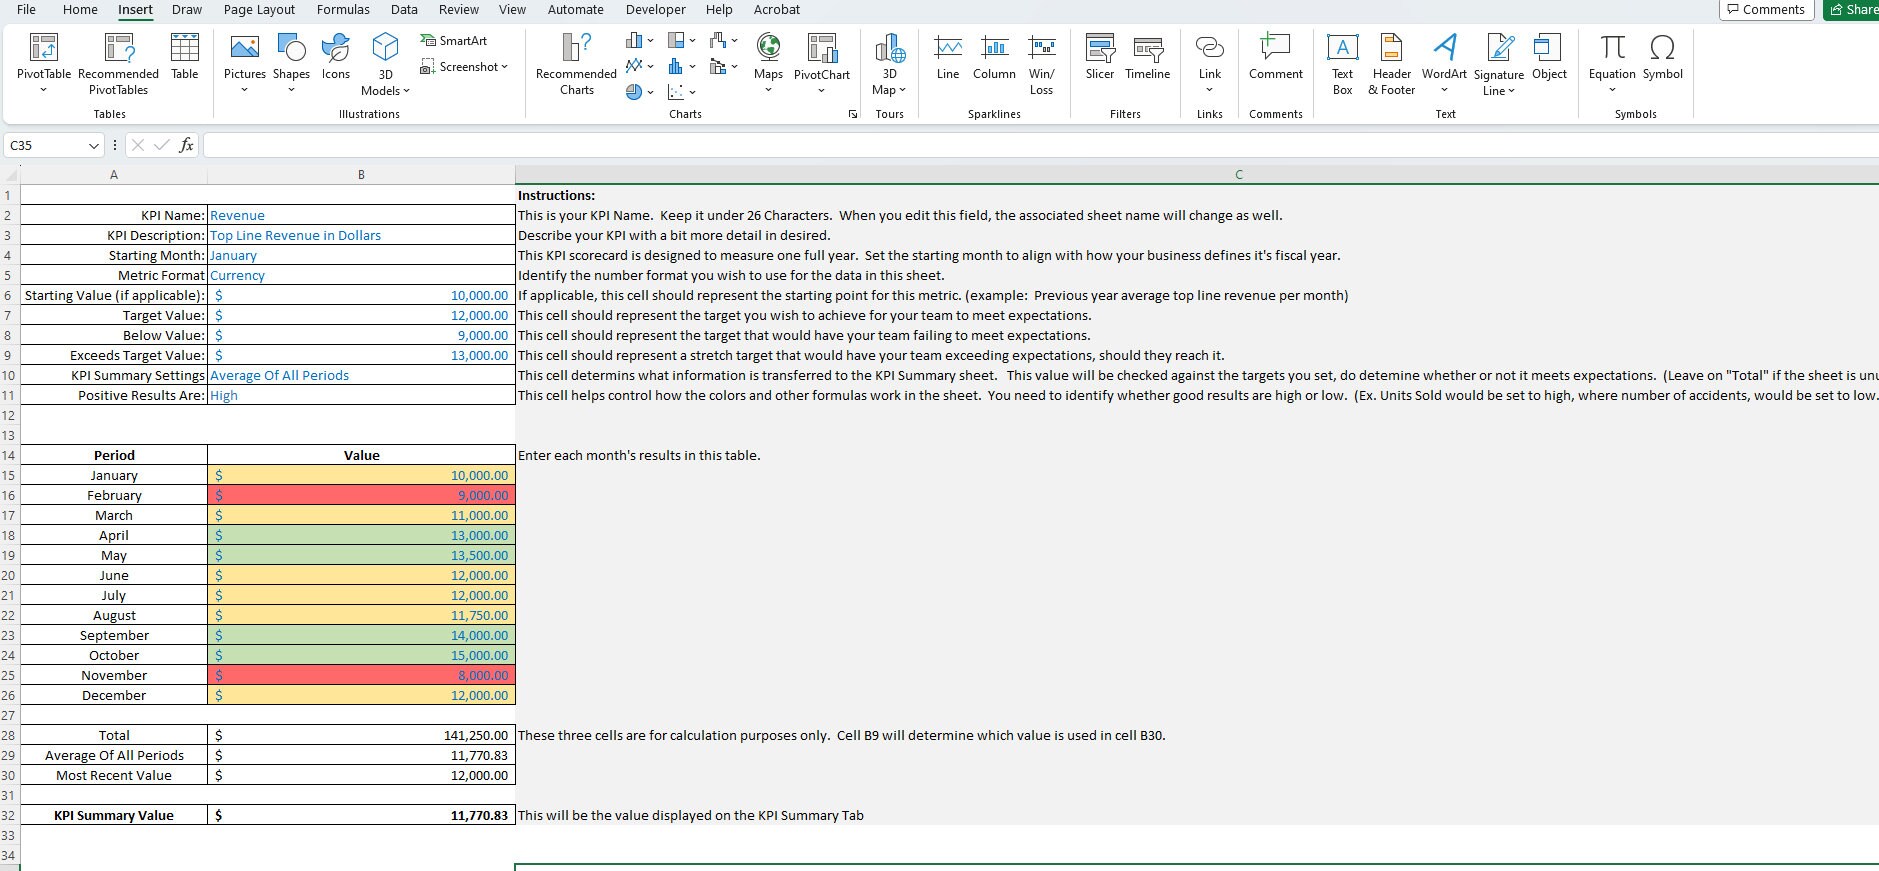
Task: Select 'Average Of All Periods' settings cell
Action: click(x=361, y=375)
